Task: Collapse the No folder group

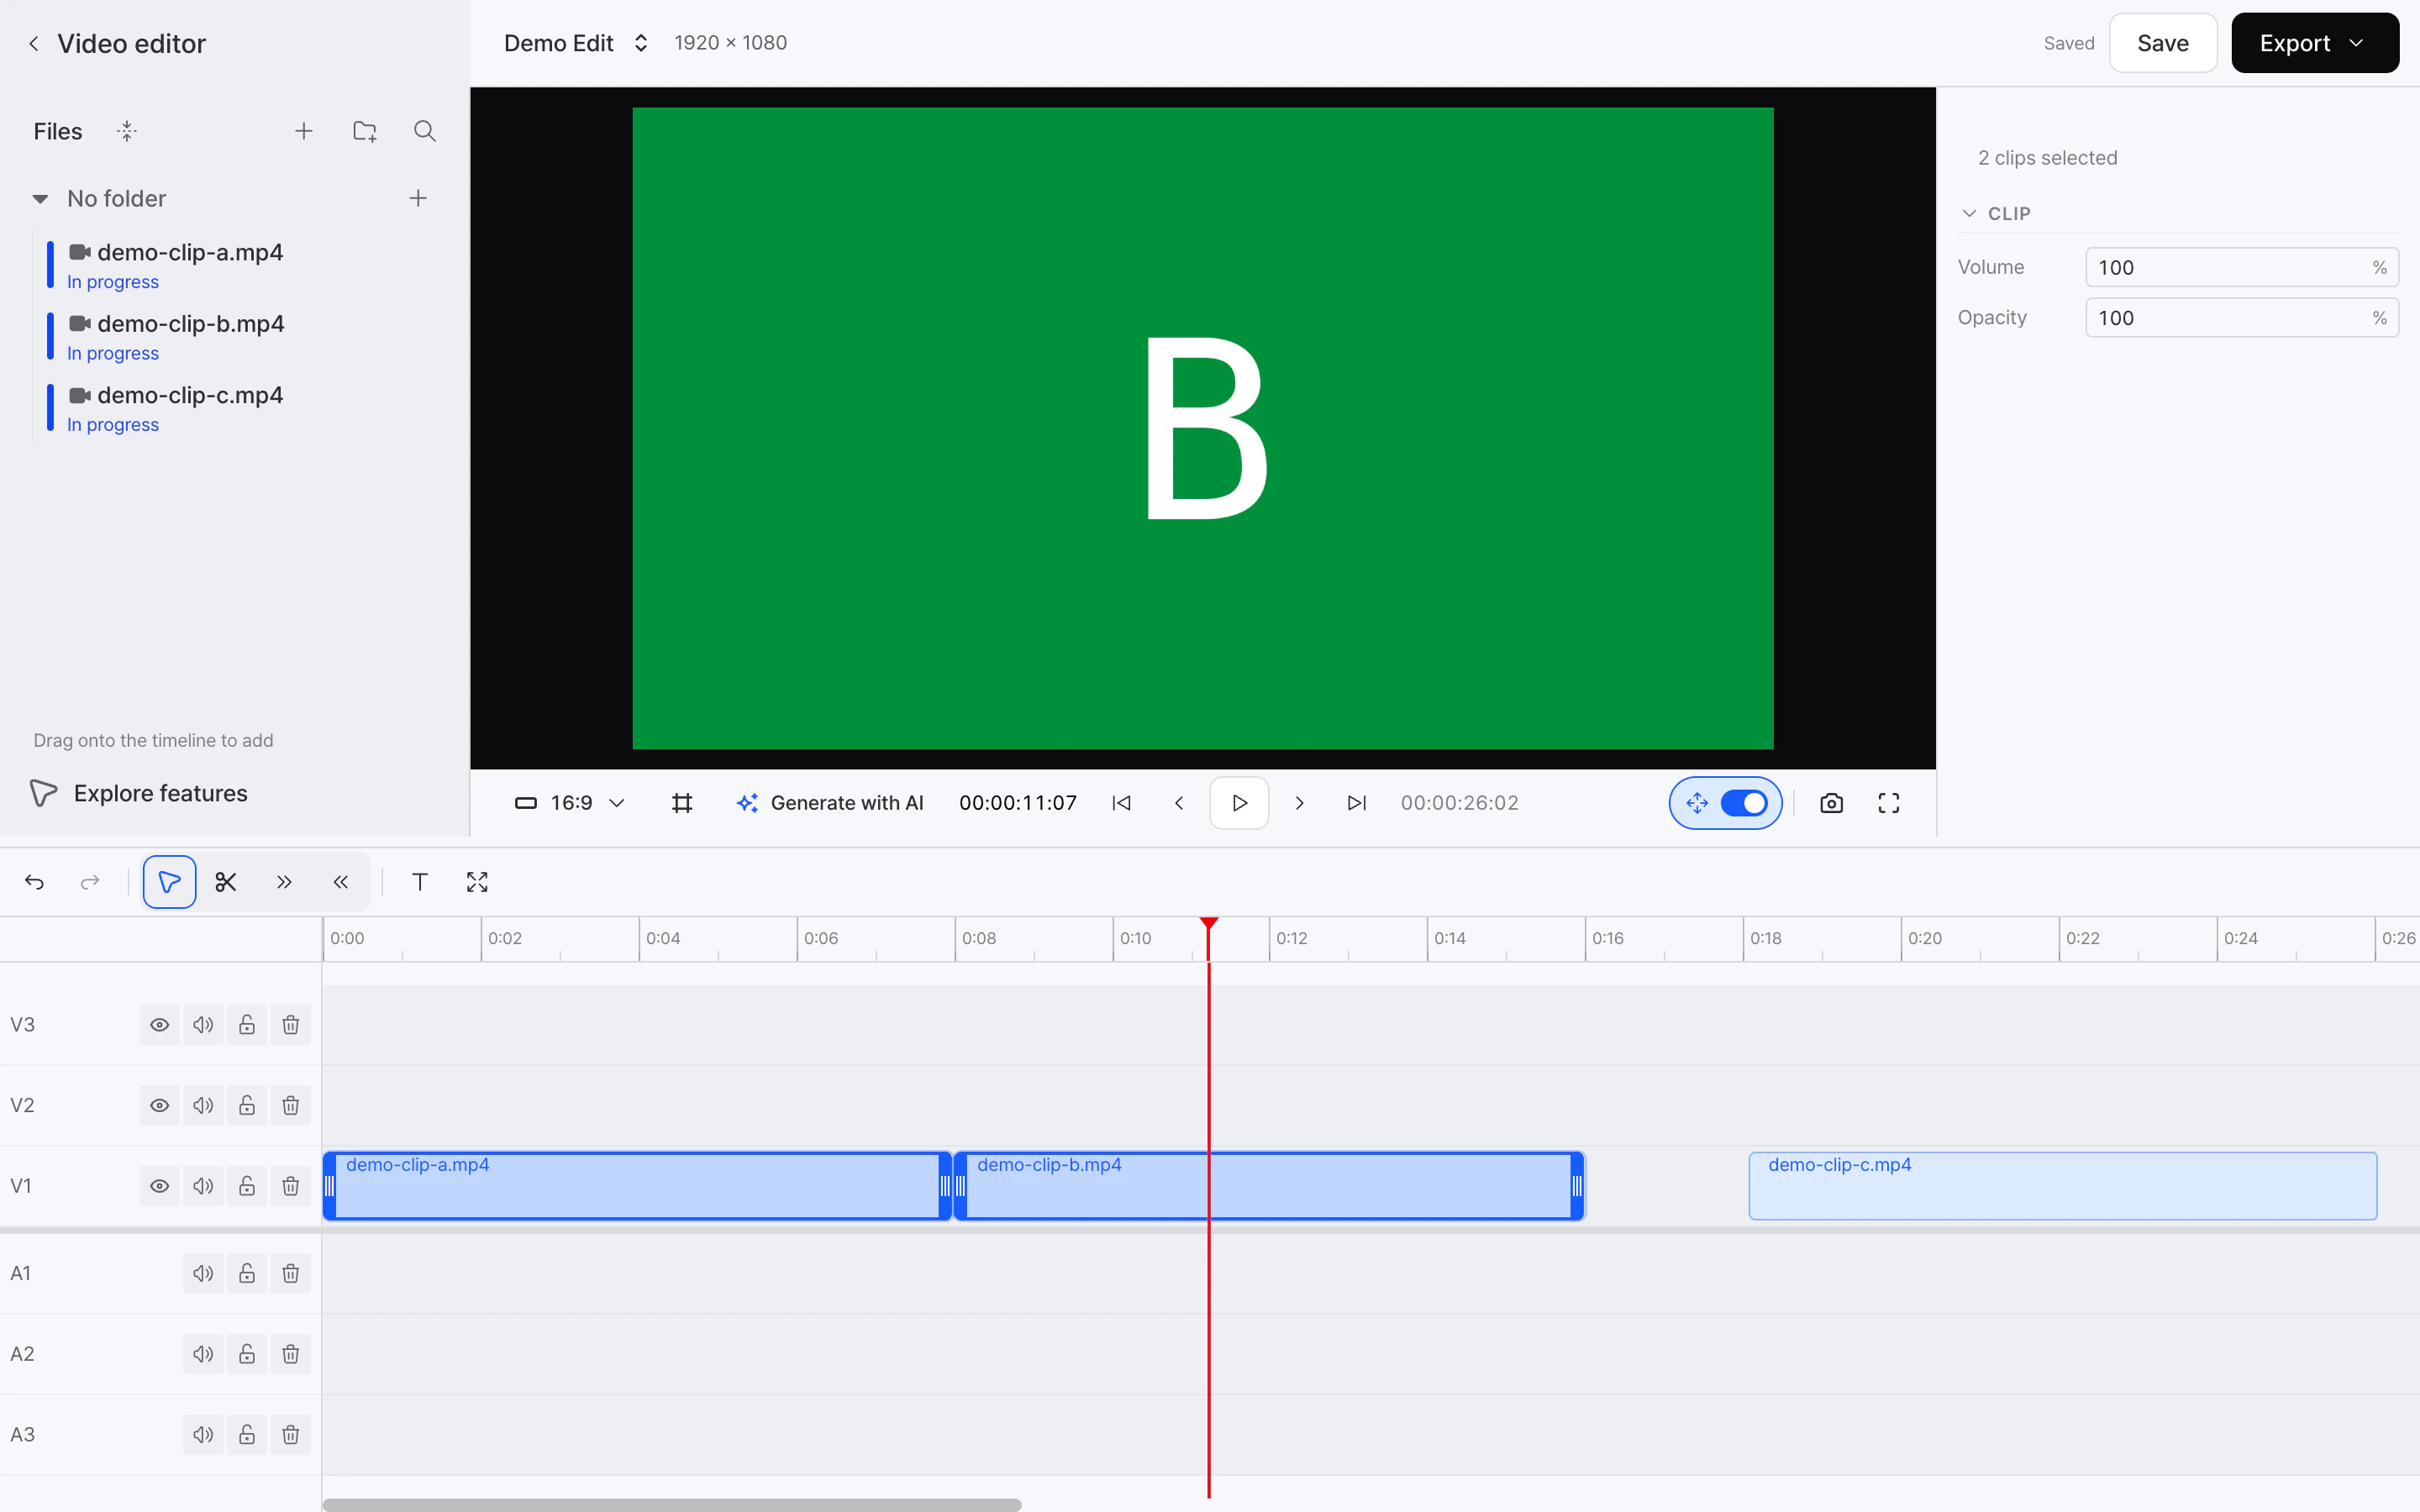Action: [x=40, y=199]
